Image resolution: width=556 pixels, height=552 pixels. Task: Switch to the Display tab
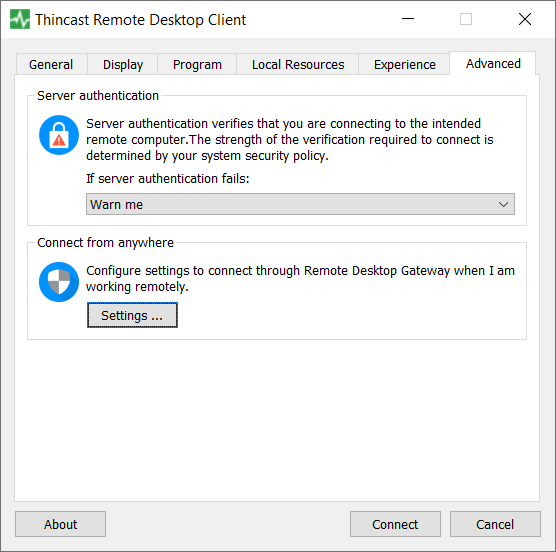point(123,65)
